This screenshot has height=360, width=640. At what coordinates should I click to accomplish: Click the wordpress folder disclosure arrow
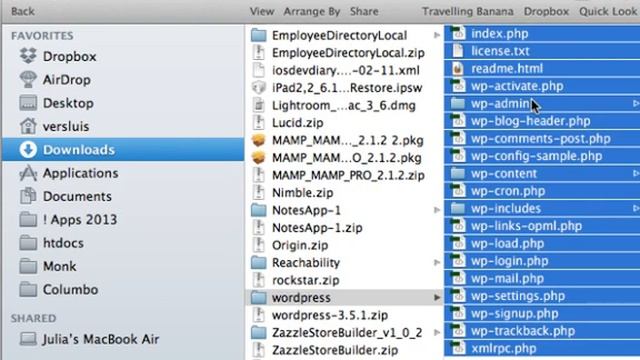point(437,298)
